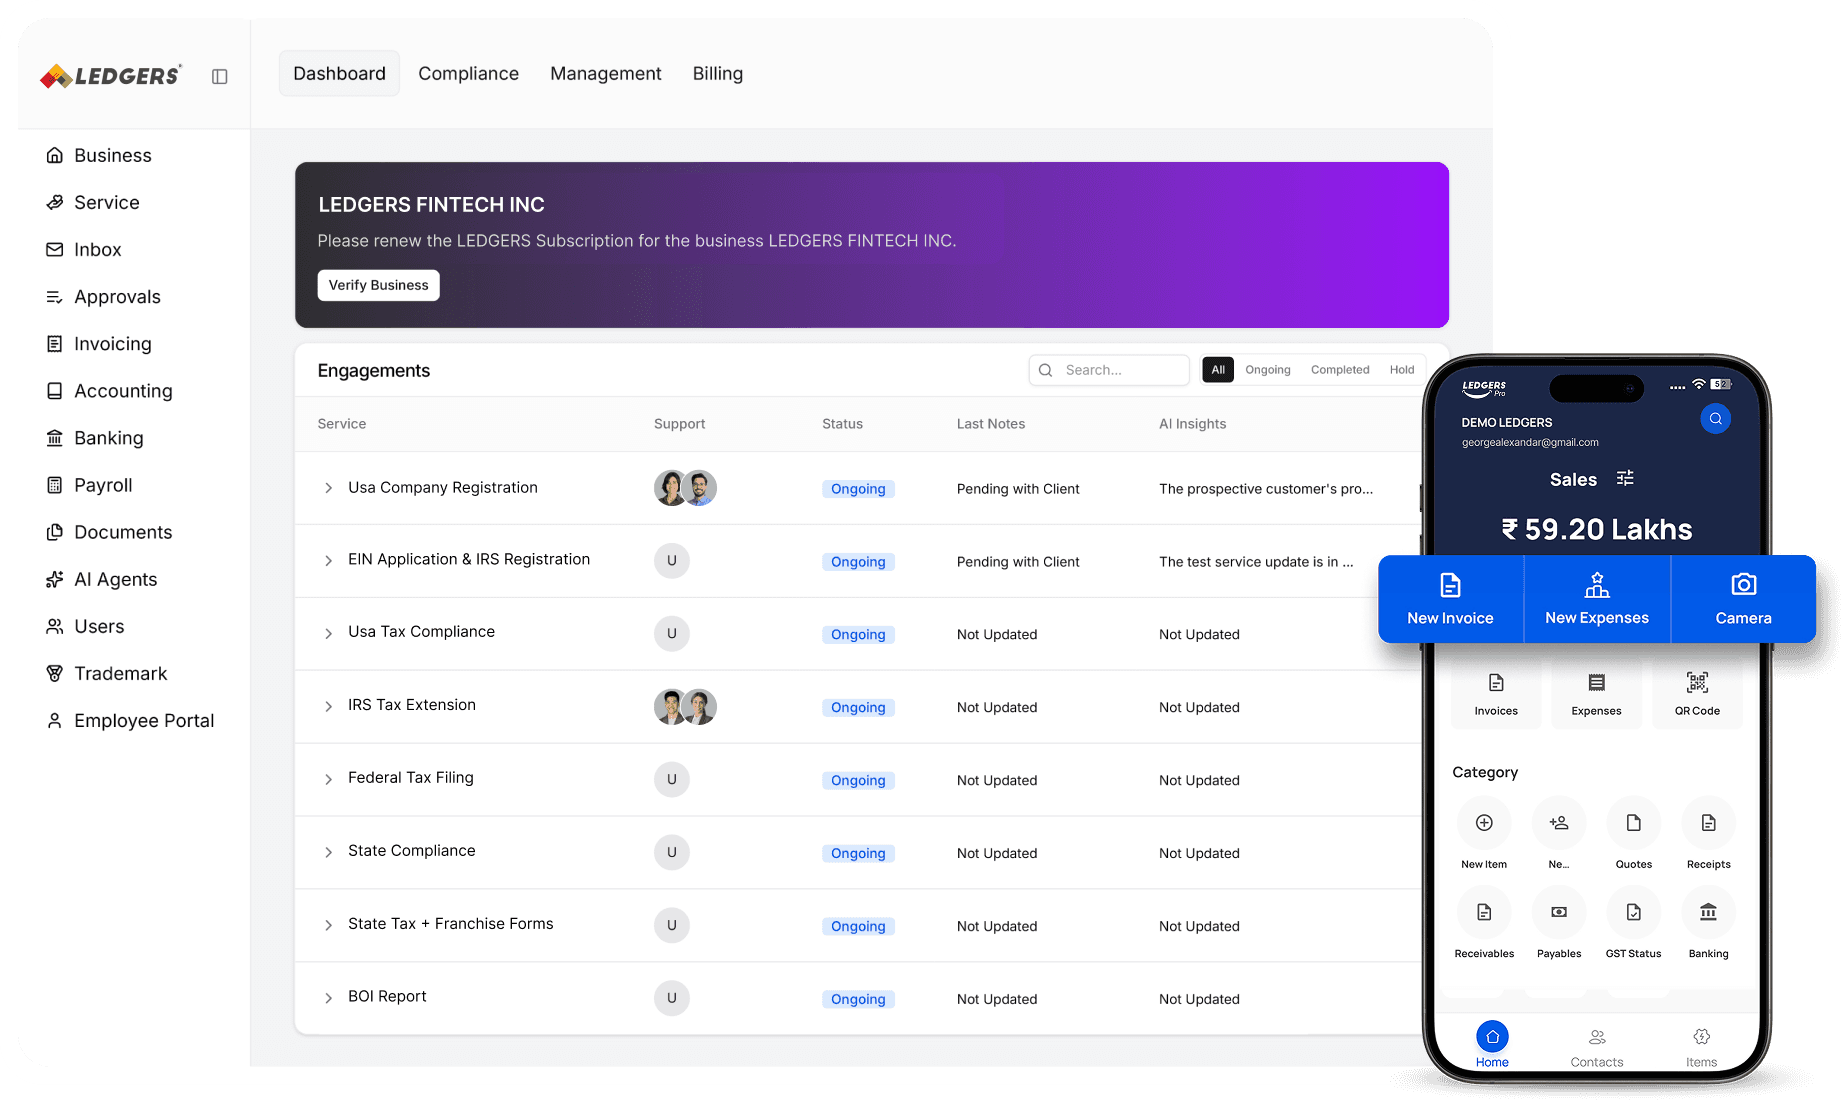Open the Management tab
The image size is (1848, 1110).
tap(606, 74)
